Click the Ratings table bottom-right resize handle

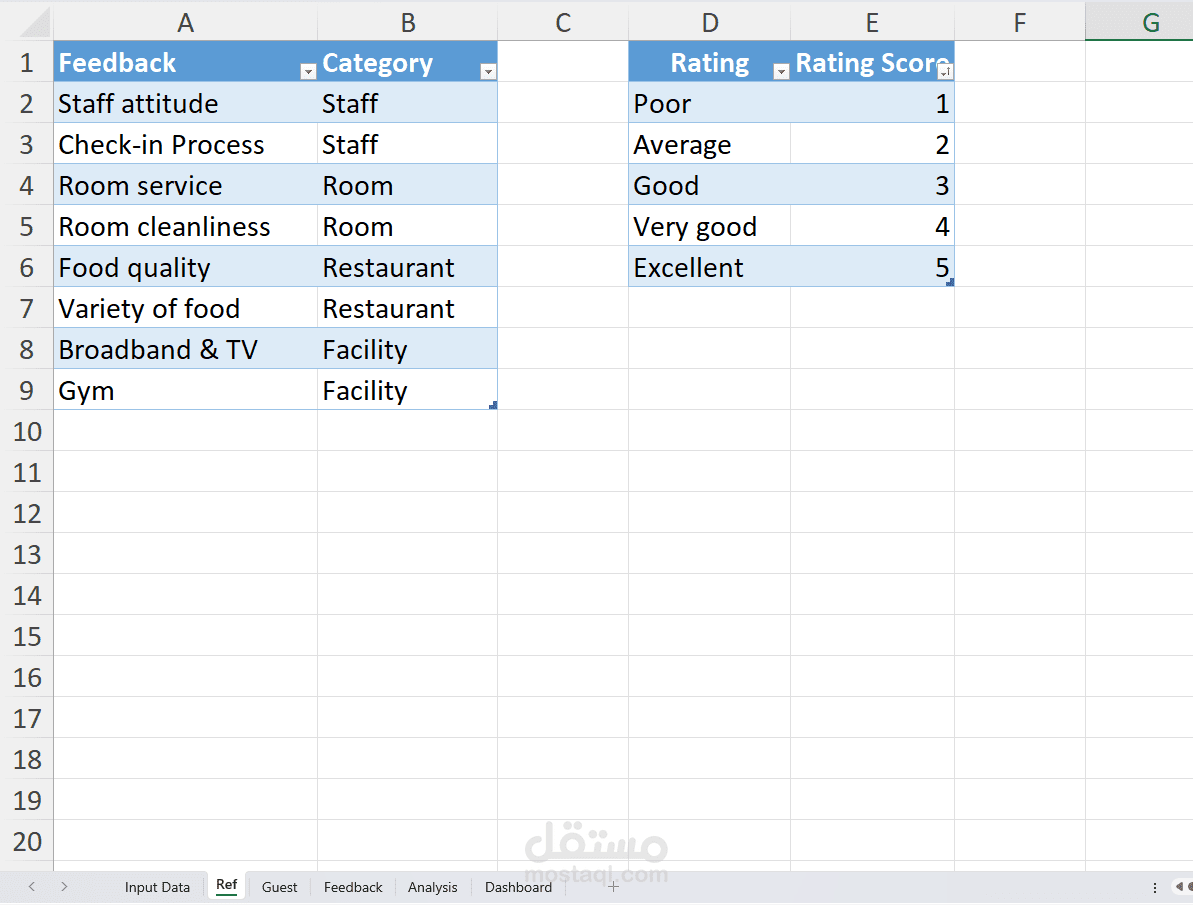click(949, 283)
